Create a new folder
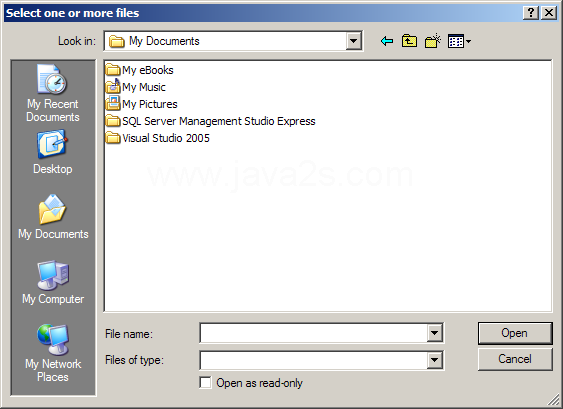Viewport: 563px width, 409px height. 433,41
